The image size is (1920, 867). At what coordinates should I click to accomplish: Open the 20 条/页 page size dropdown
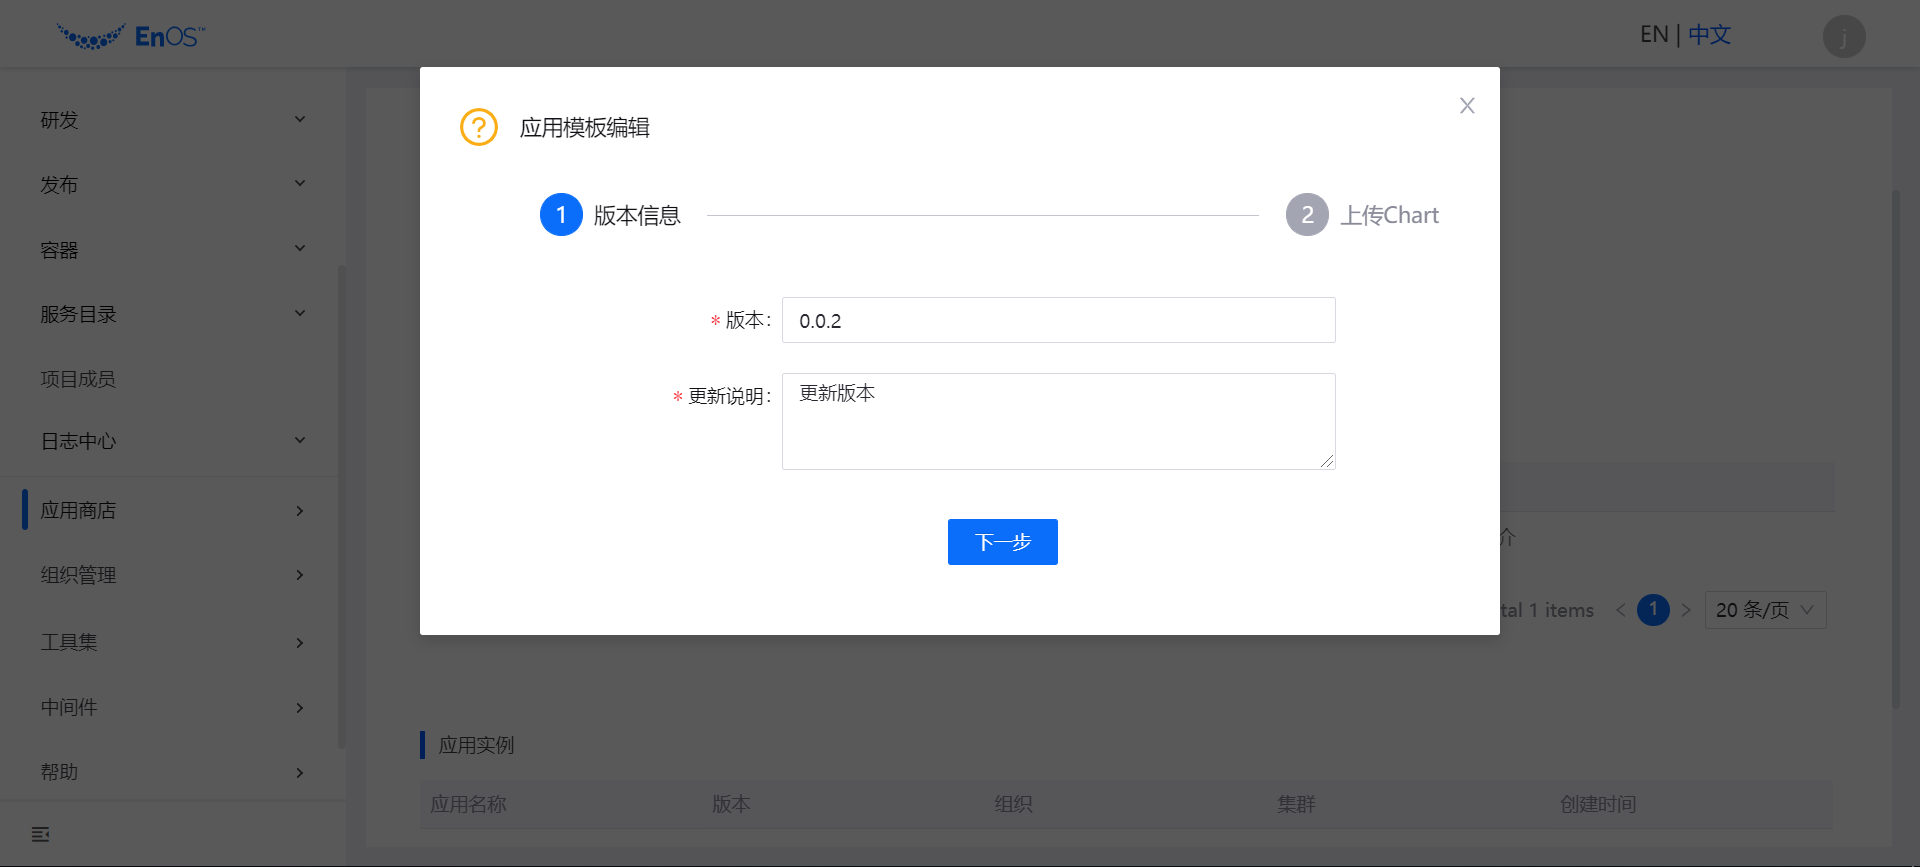point(1765,610)
